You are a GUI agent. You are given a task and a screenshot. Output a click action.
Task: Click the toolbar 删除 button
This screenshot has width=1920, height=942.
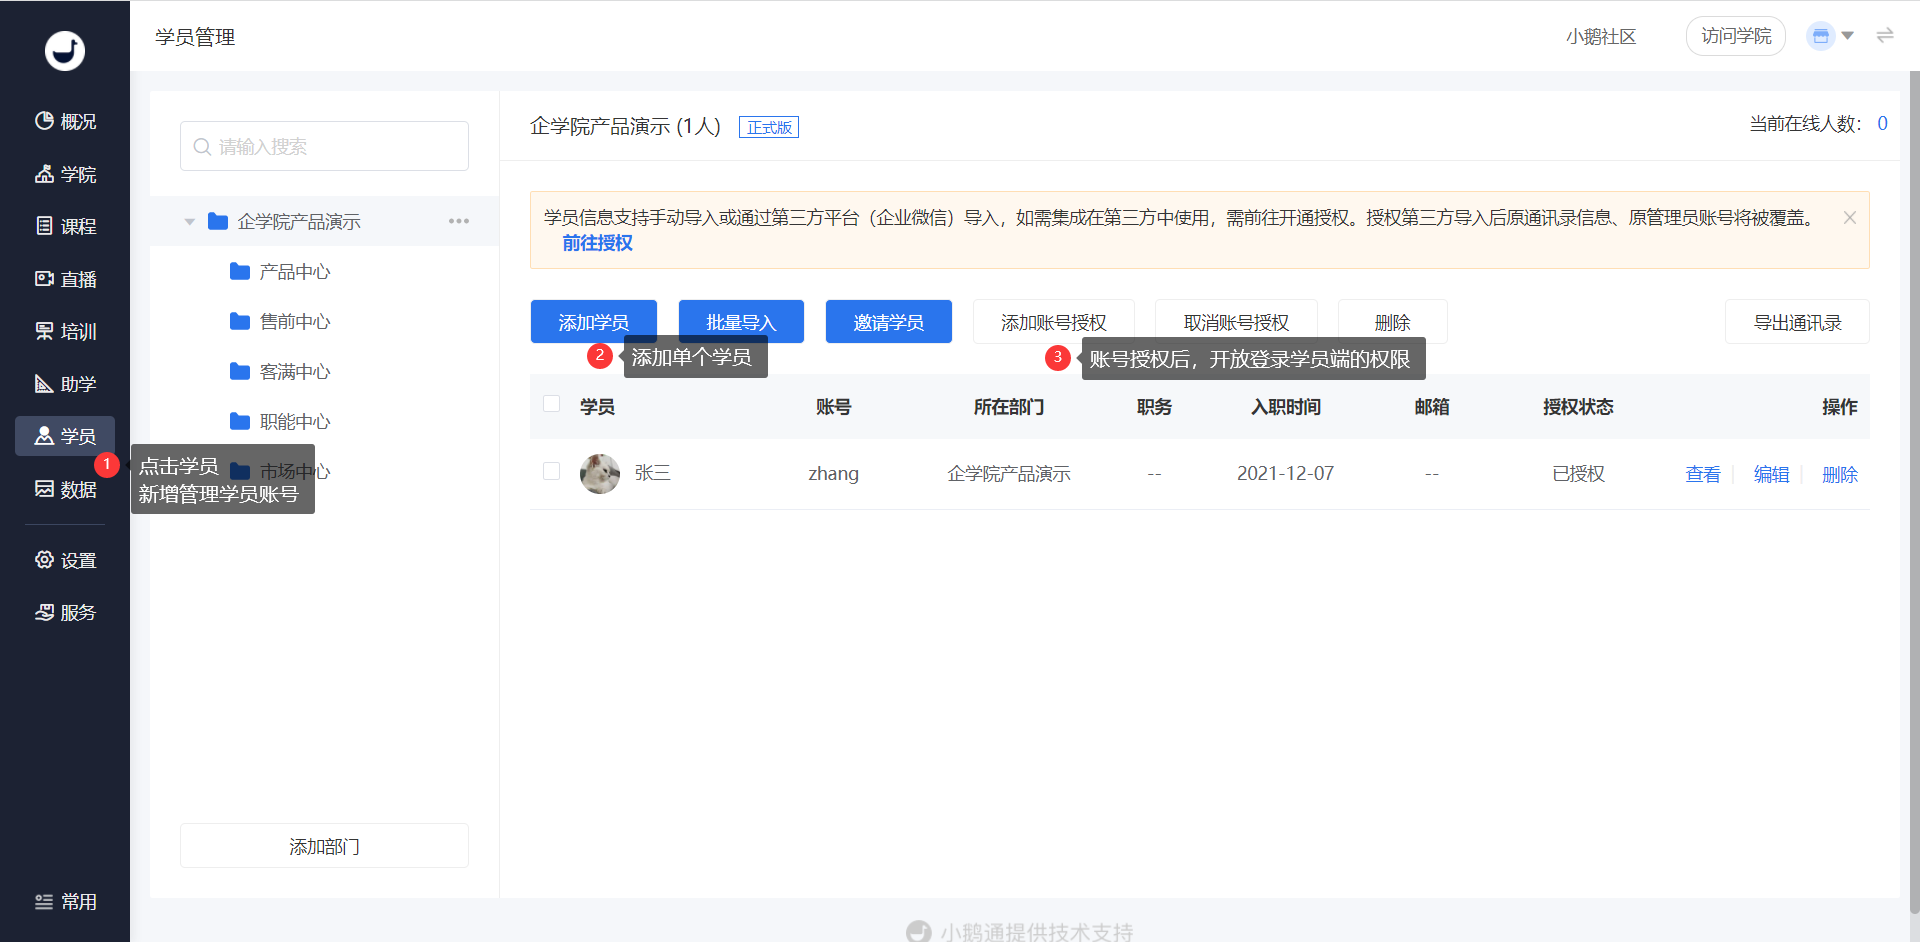point(1393,322)
